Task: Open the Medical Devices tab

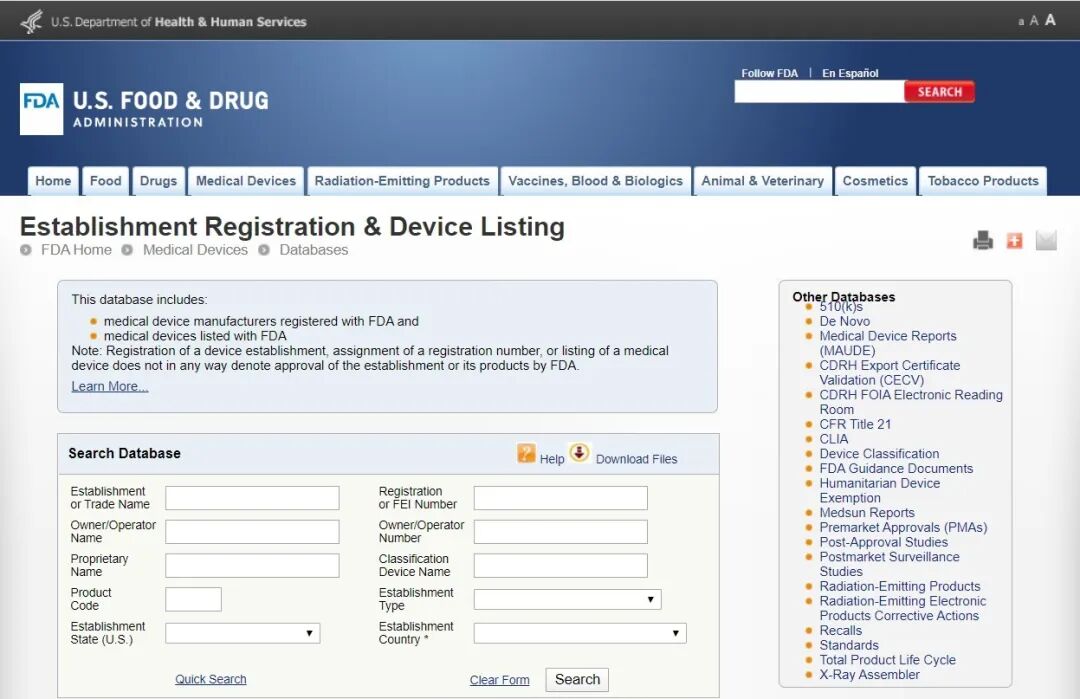Action: pos(246,181)
